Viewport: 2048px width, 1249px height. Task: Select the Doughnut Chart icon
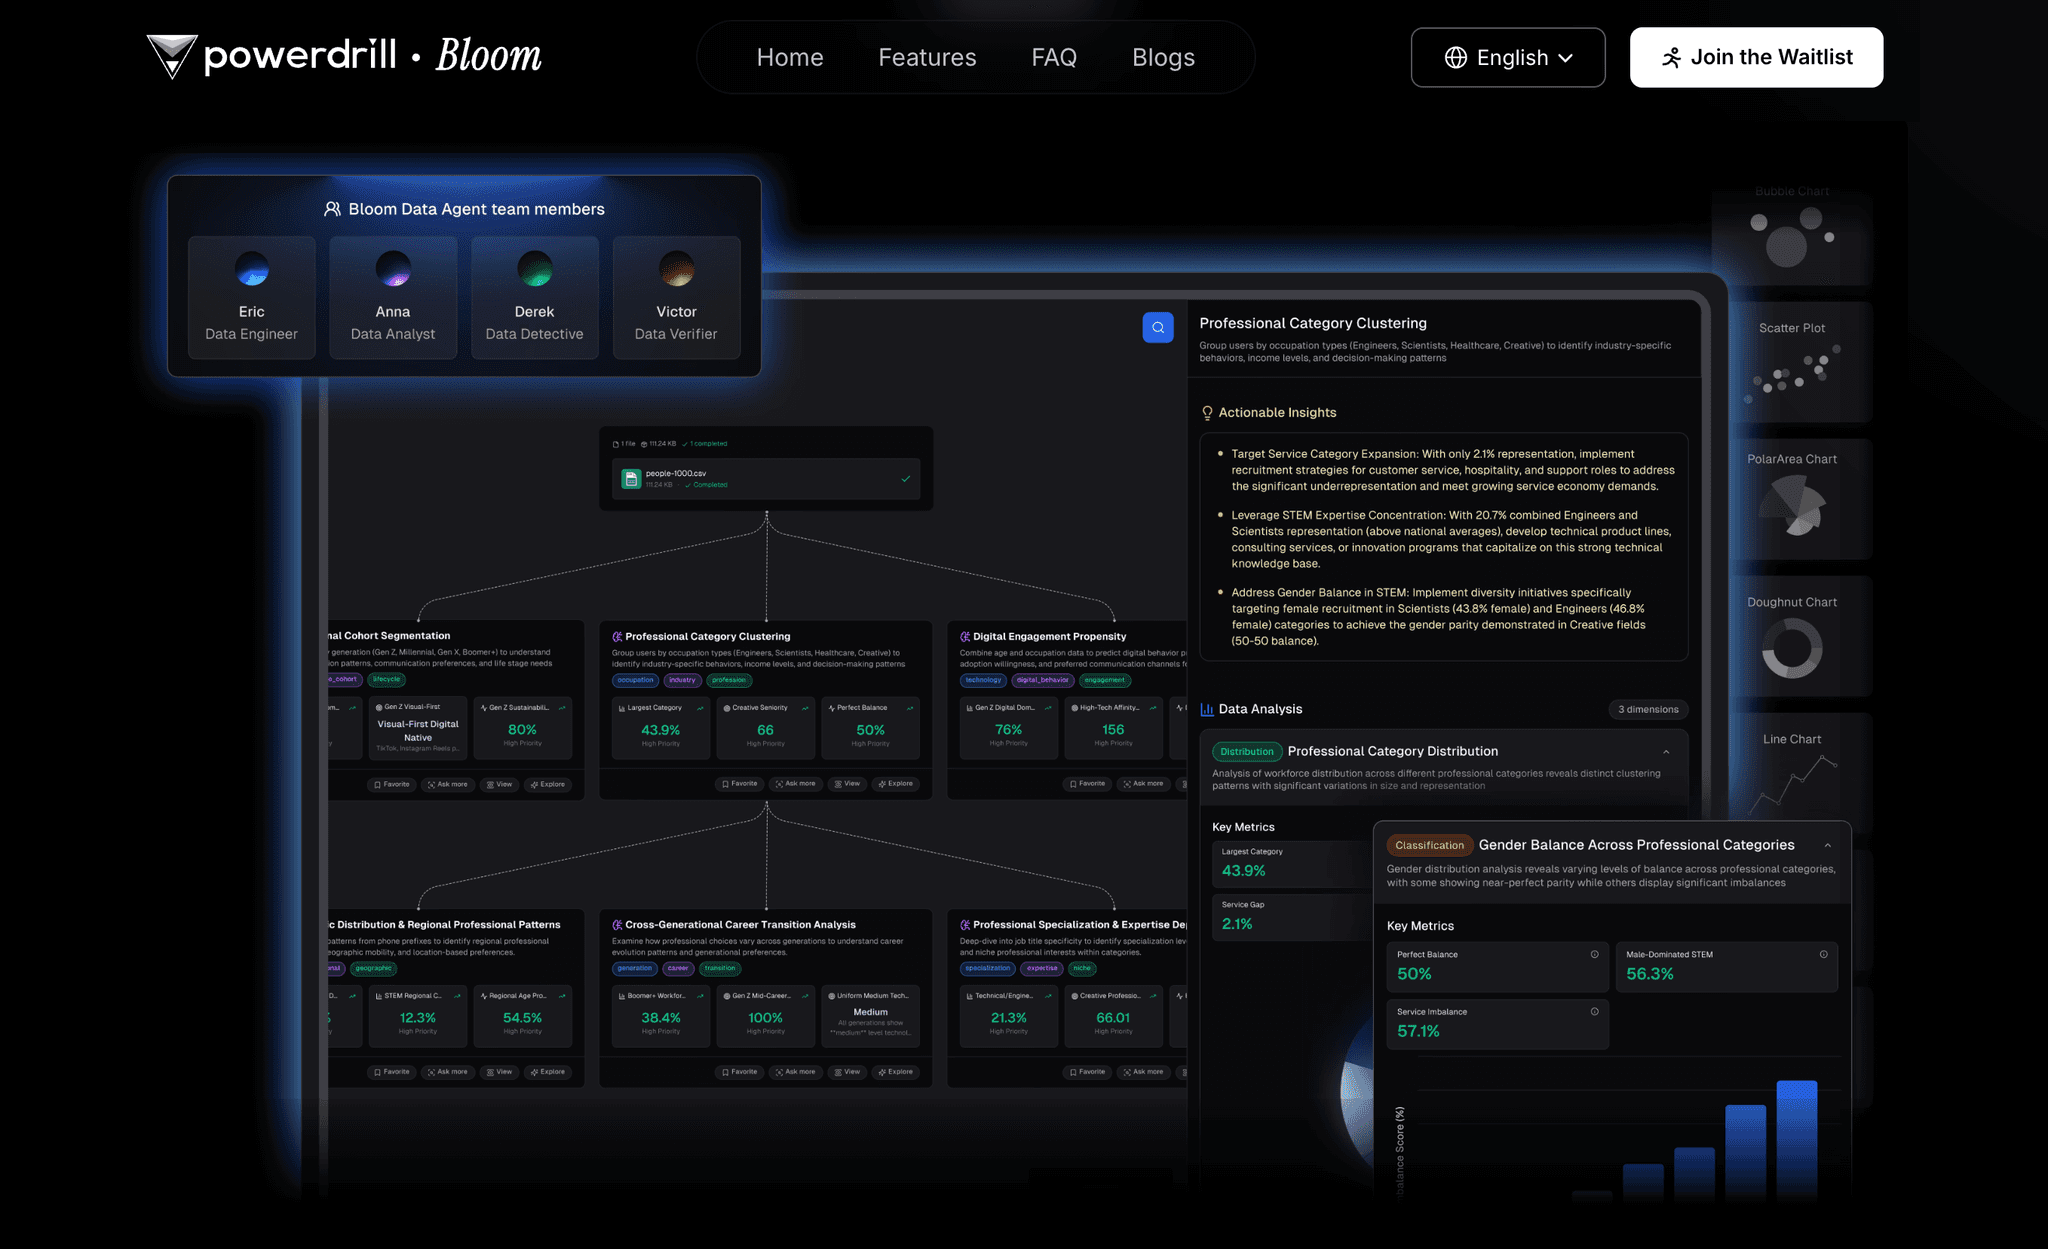pyautogui.click(x=1791, y=648)
